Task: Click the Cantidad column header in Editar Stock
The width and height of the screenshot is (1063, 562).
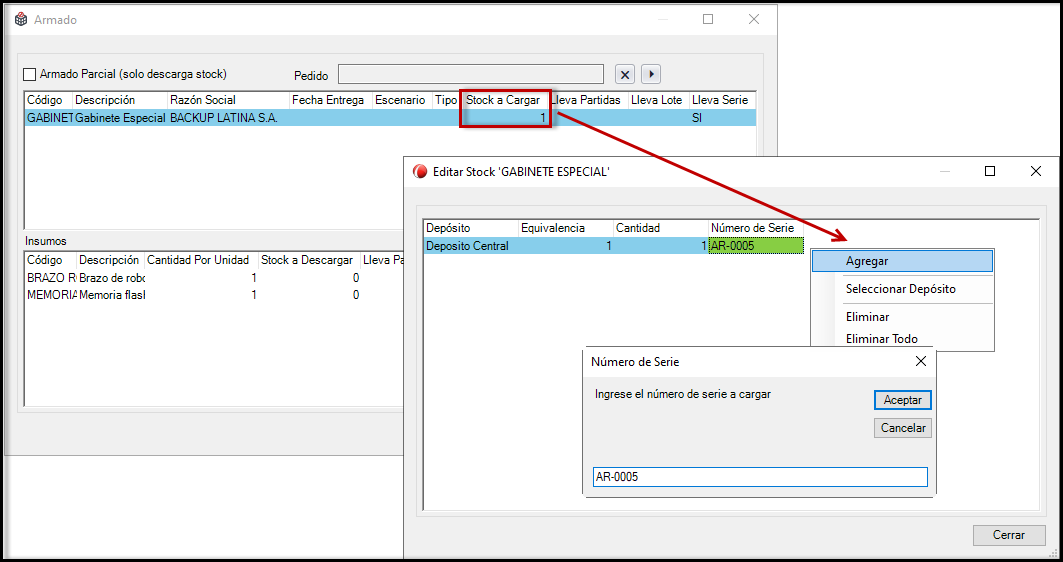Action: [x=661, y=228]
